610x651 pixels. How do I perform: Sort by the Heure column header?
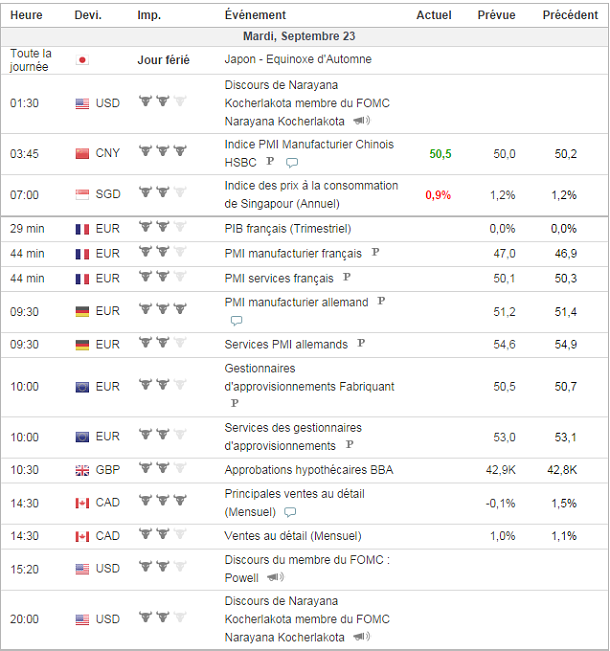[26, 15]
